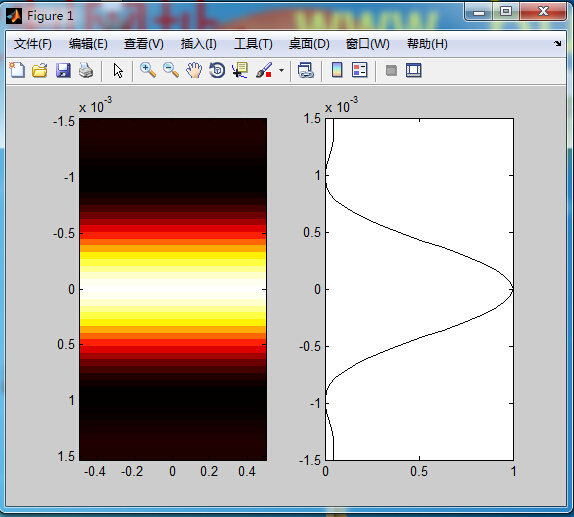Activate the Zoom Out magnifier tool
The height and width of the screenshot is (517, 574).
(171, 70)
